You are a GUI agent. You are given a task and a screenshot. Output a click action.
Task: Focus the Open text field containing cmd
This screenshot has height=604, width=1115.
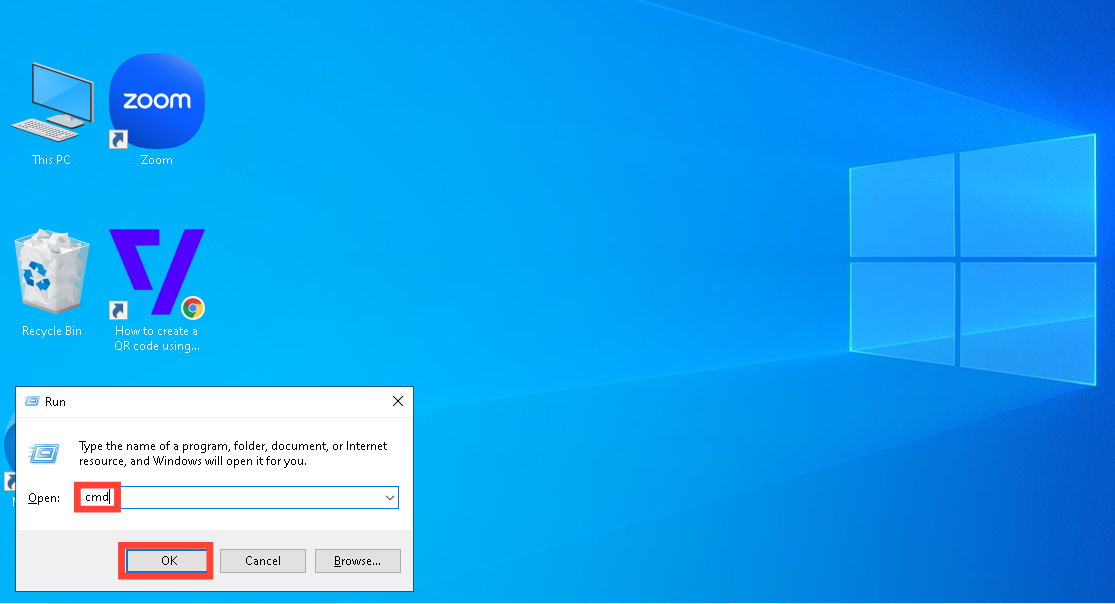click(x=238, y=497)
